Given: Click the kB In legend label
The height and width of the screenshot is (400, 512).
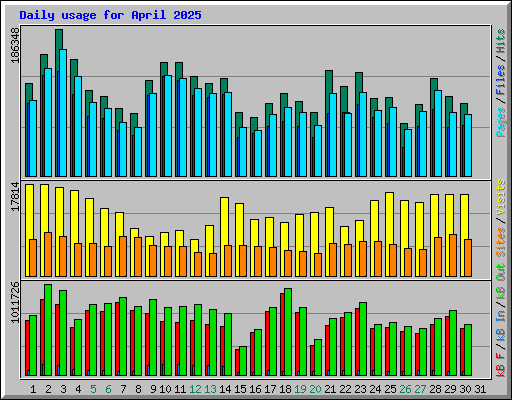Looking at the screenshot, I should 501,326.
